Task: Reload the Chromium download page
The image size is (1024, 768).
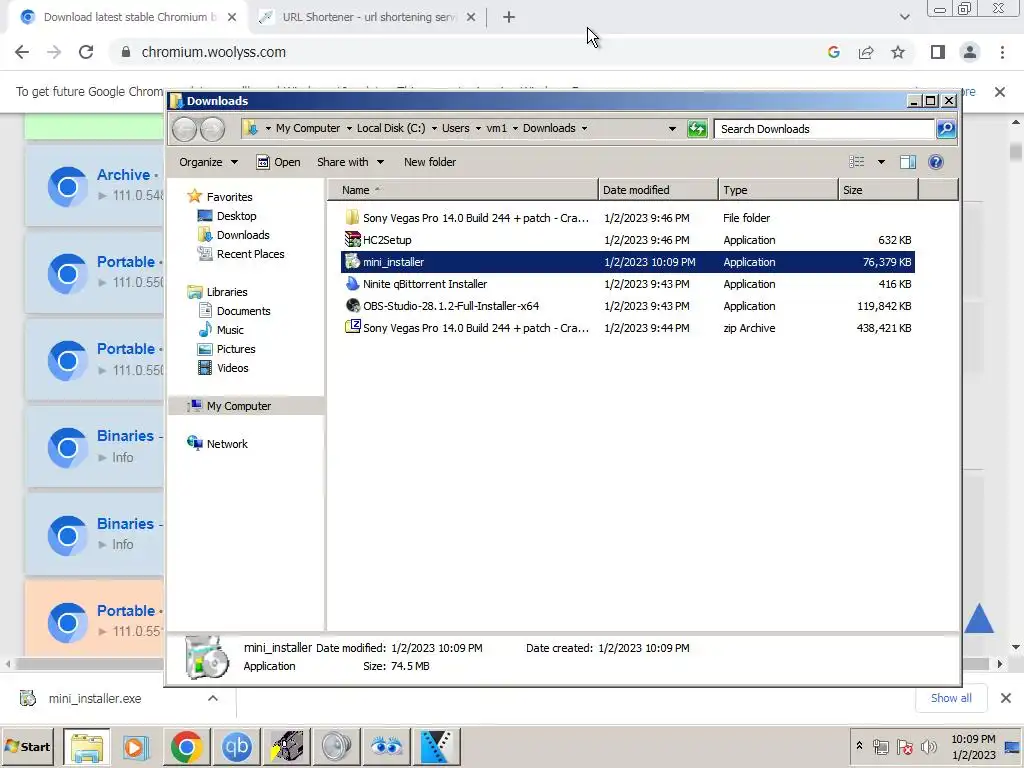Action: [x=86, y=52]
